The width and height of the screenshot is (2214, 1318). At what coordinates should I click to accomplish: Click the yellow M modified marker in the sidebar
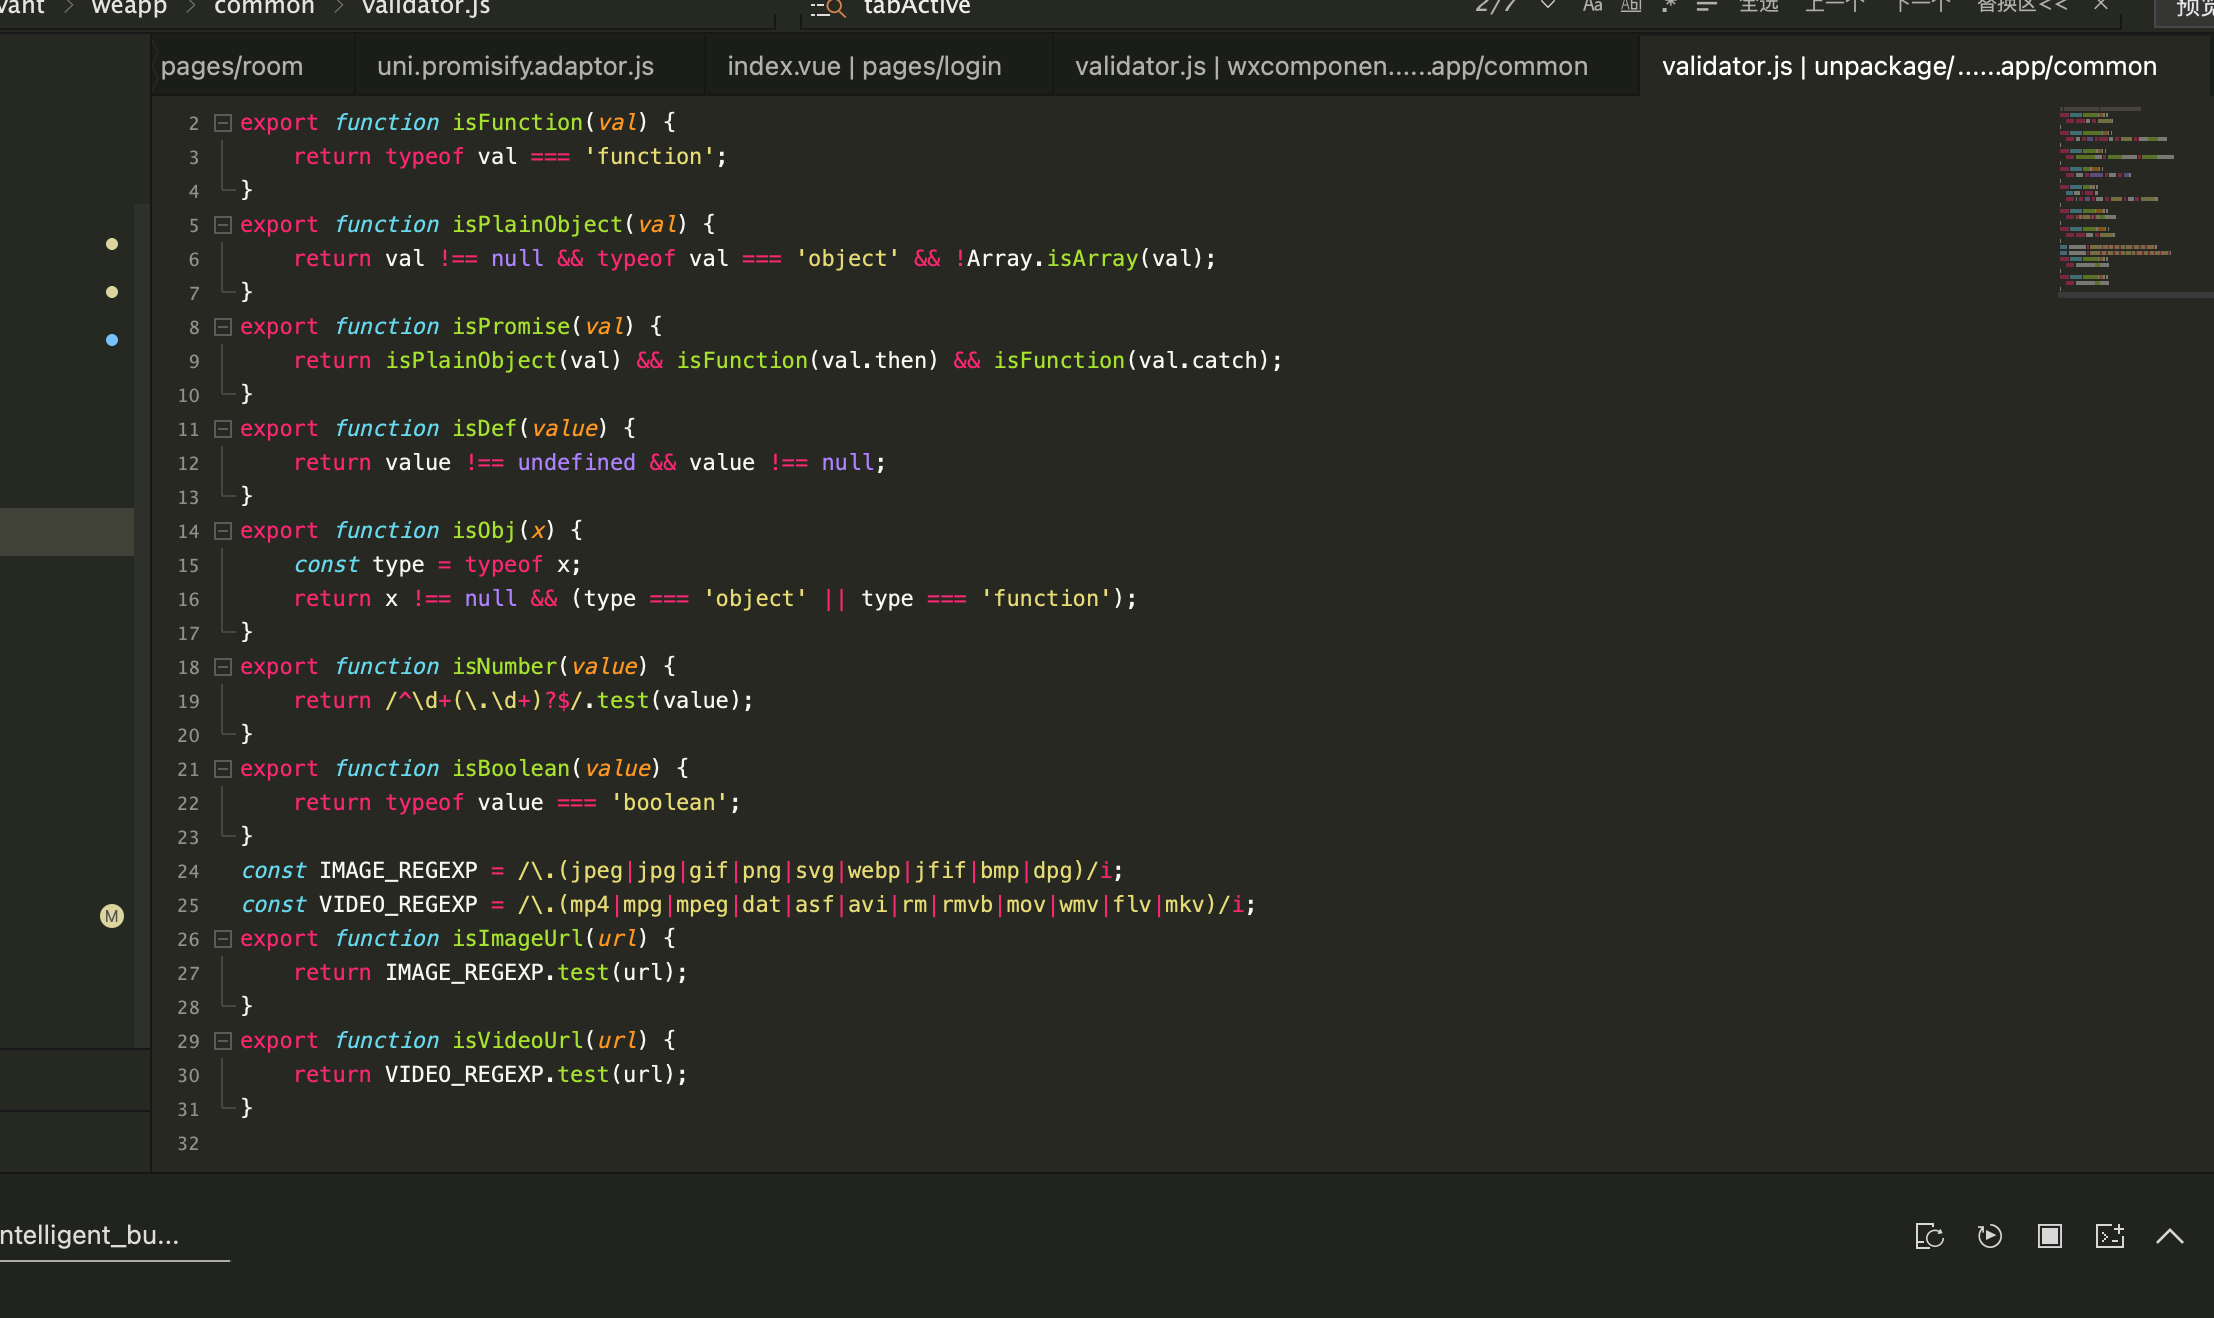pyautogui.click(x=112, y=916)
